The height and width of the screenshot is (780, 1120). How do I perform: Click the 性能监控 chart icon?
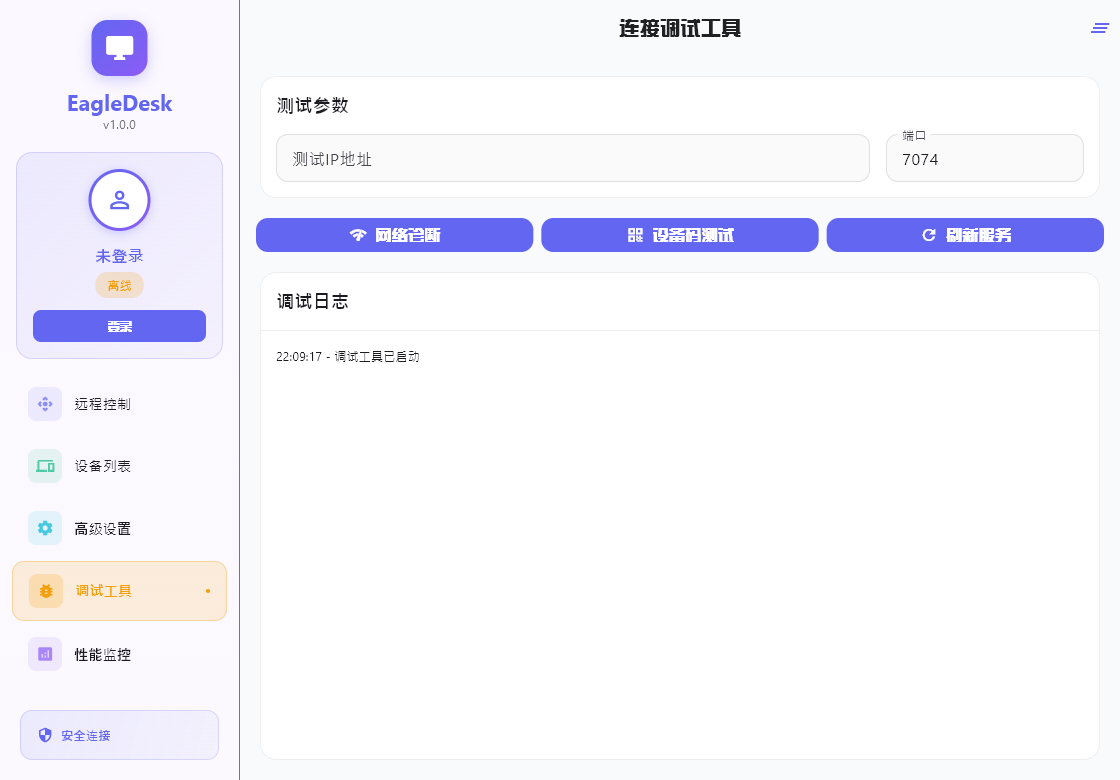[45, 654]
